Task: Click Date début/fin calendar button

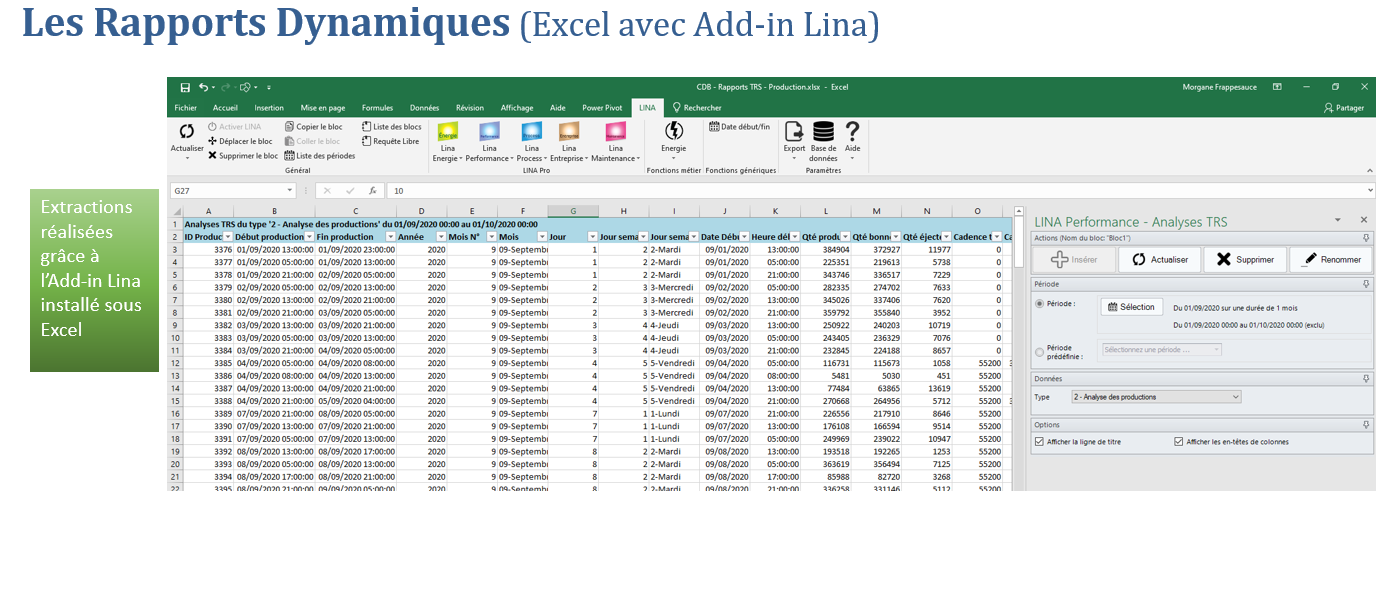Action: pos(739,127)
